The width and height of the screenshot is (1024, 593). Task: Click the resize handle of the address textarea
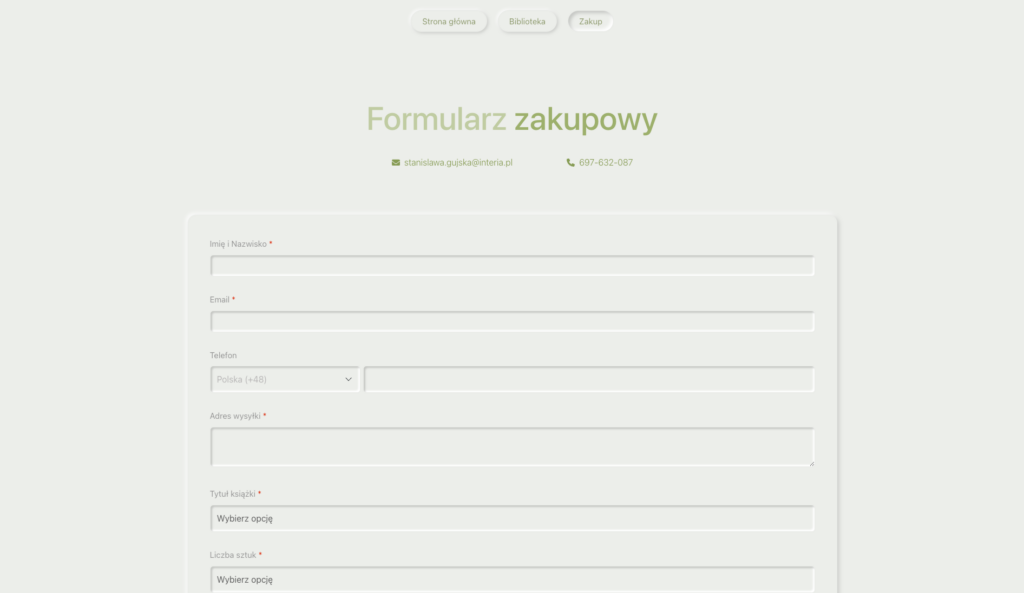pyautogui.click(x=810, y=462)
